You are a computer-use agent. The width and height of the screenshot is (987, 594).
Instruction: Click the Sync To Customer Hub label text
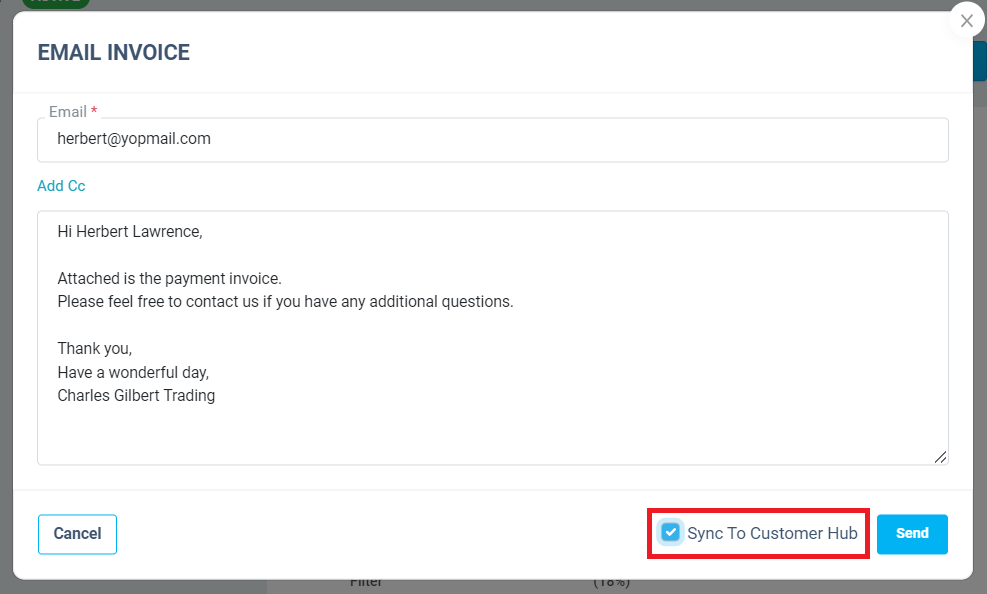click(x=772, y=534)
